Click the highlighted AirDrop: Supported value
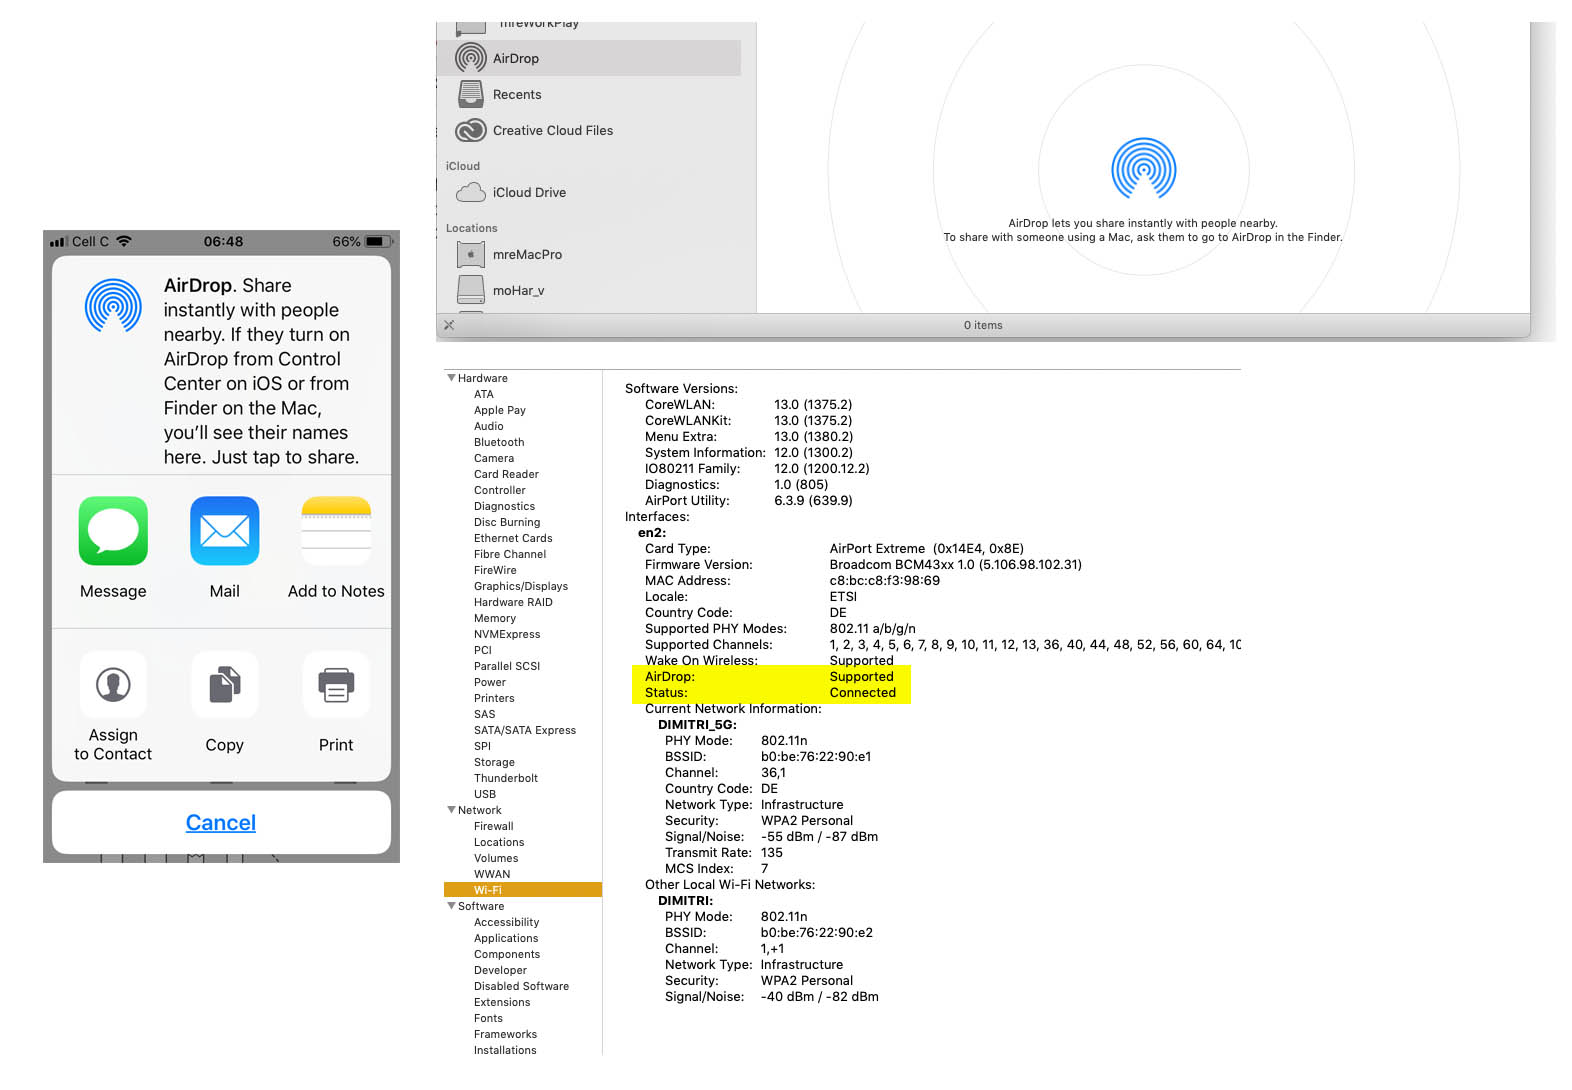Viewport: 1572px width, 1090px height. coord(861,676)
